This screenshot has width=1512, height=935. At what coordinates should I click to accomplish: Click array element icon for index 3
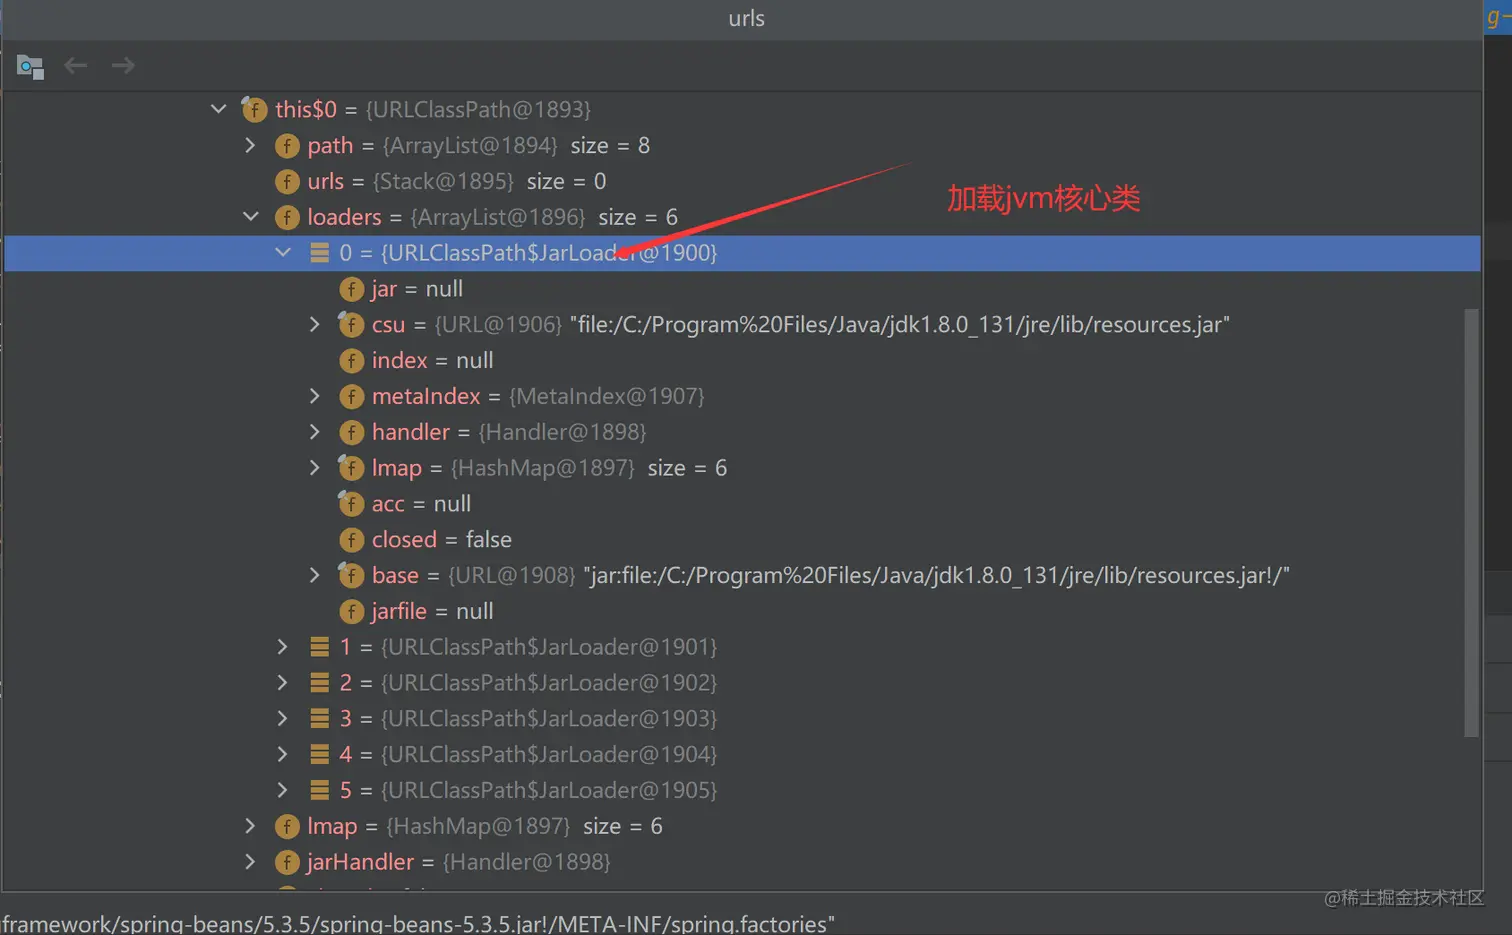click(x=319, y=718)
